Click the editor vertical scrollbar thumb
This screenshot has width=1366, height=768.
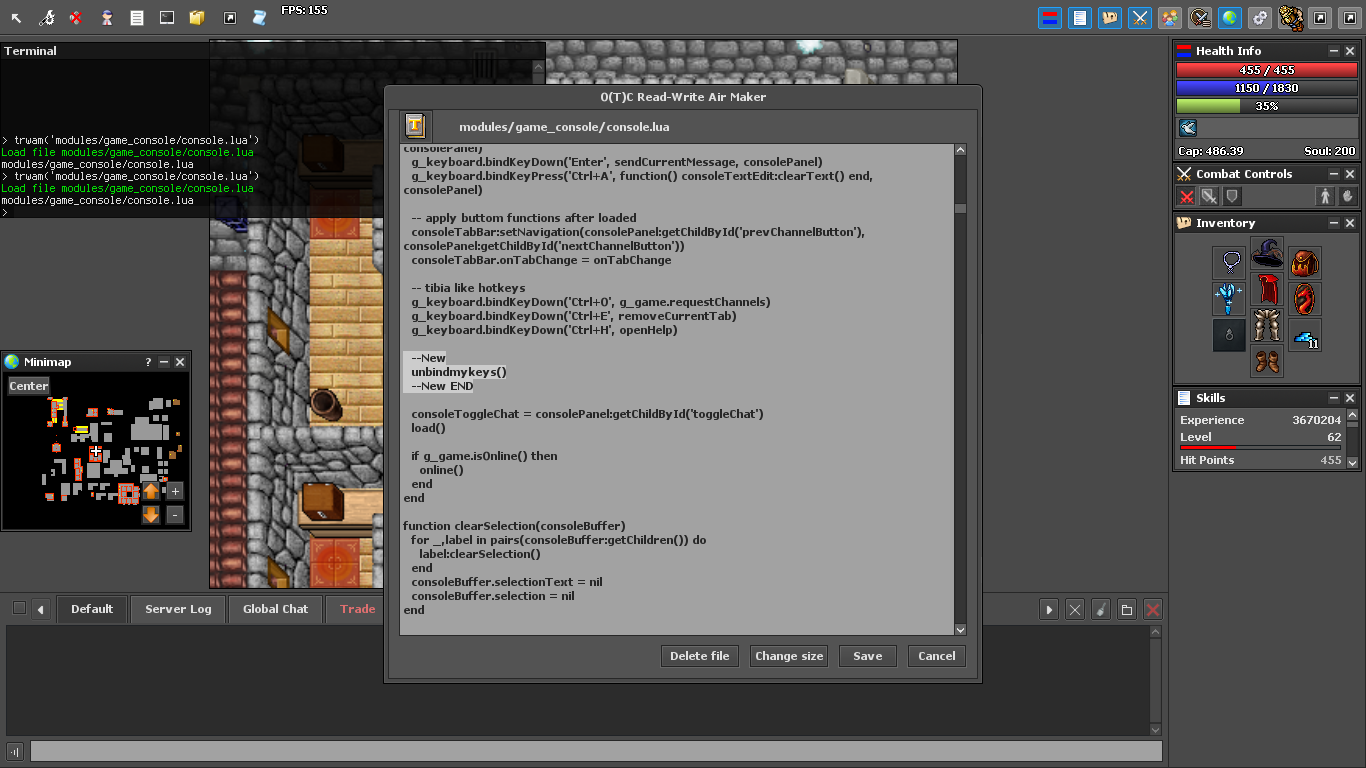pyautogui.click(x=961, y=209)
